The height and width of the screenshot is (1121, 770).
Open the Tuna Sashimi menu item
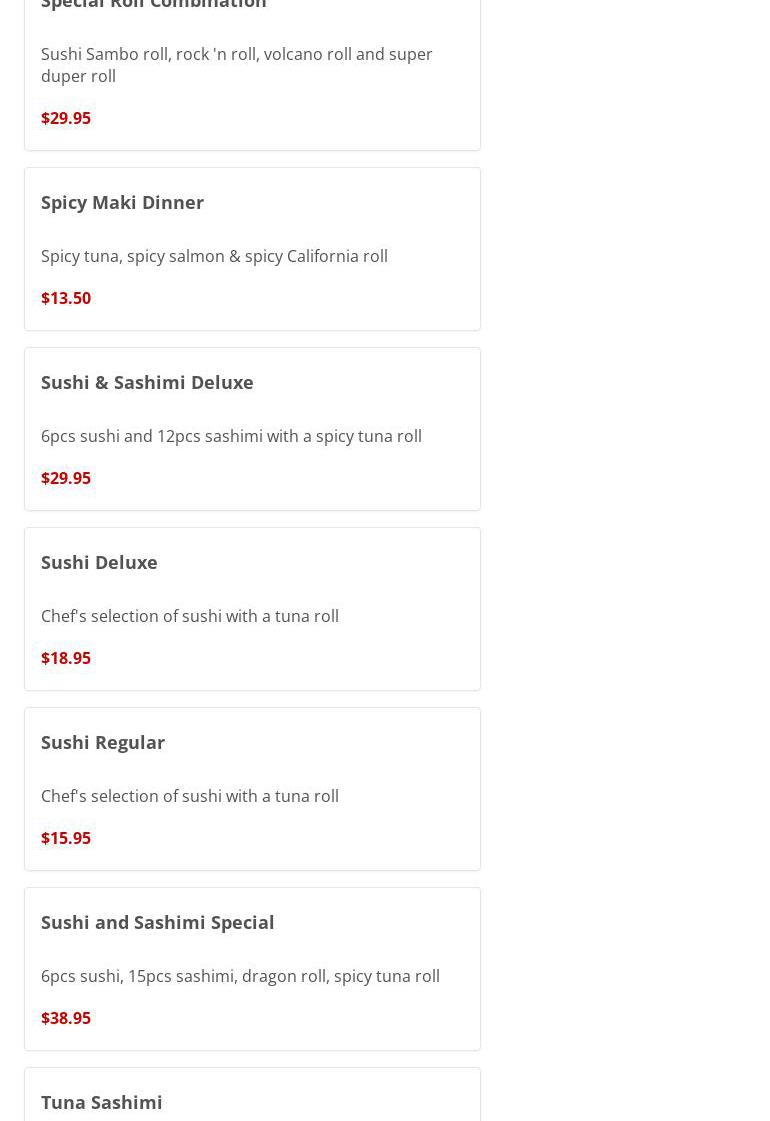coord(101,1102)
